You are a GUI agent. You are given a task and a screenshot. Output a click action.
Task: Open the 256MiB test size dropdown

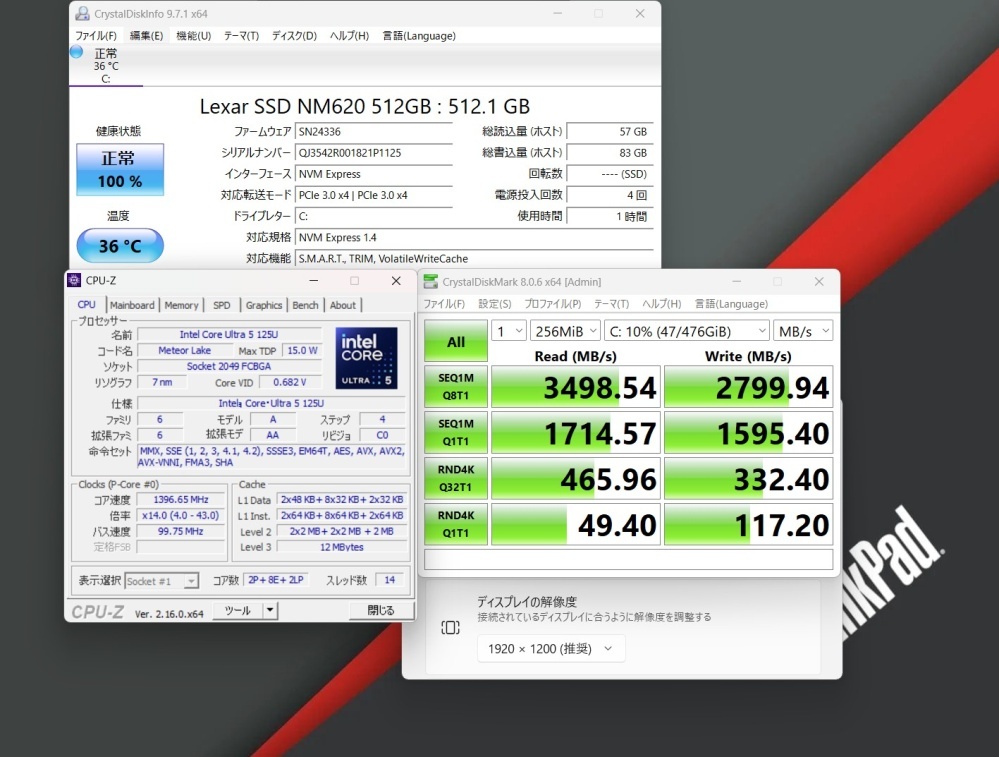[x=564, y=330]
